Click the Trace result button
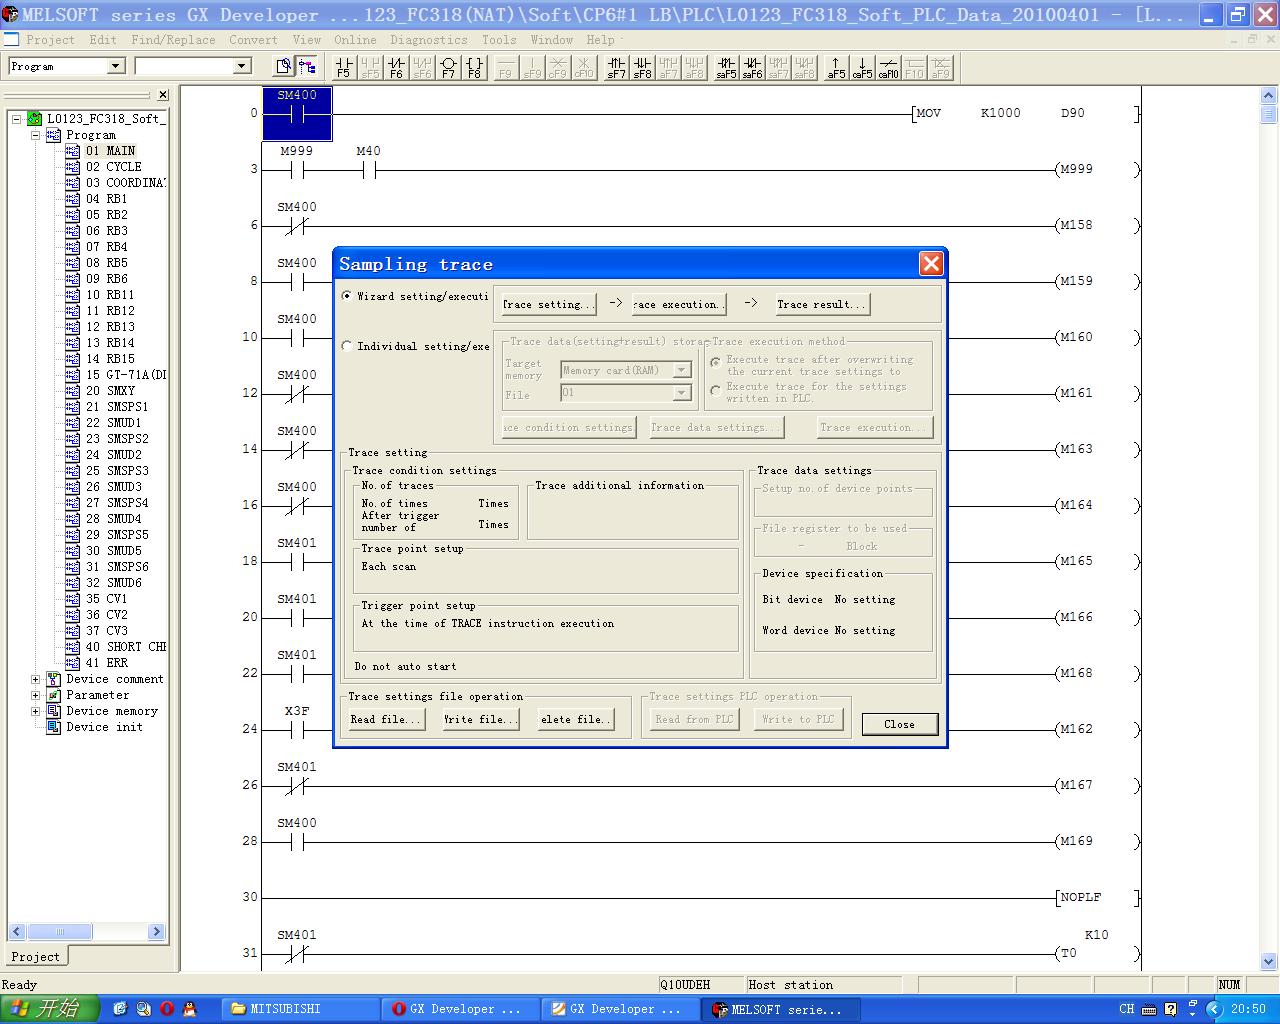This screenshot has width=1280, height=1024. (819, 304)
